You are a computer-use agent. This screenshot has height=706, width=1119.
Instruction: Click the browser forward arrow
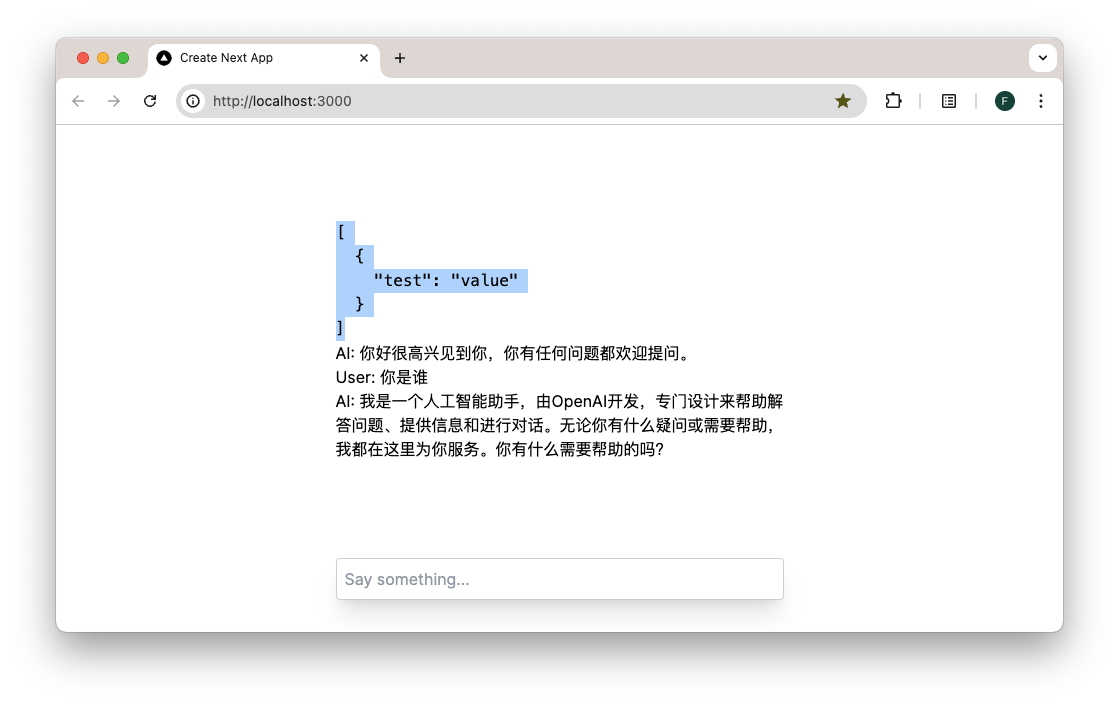(x=114, y=101)
